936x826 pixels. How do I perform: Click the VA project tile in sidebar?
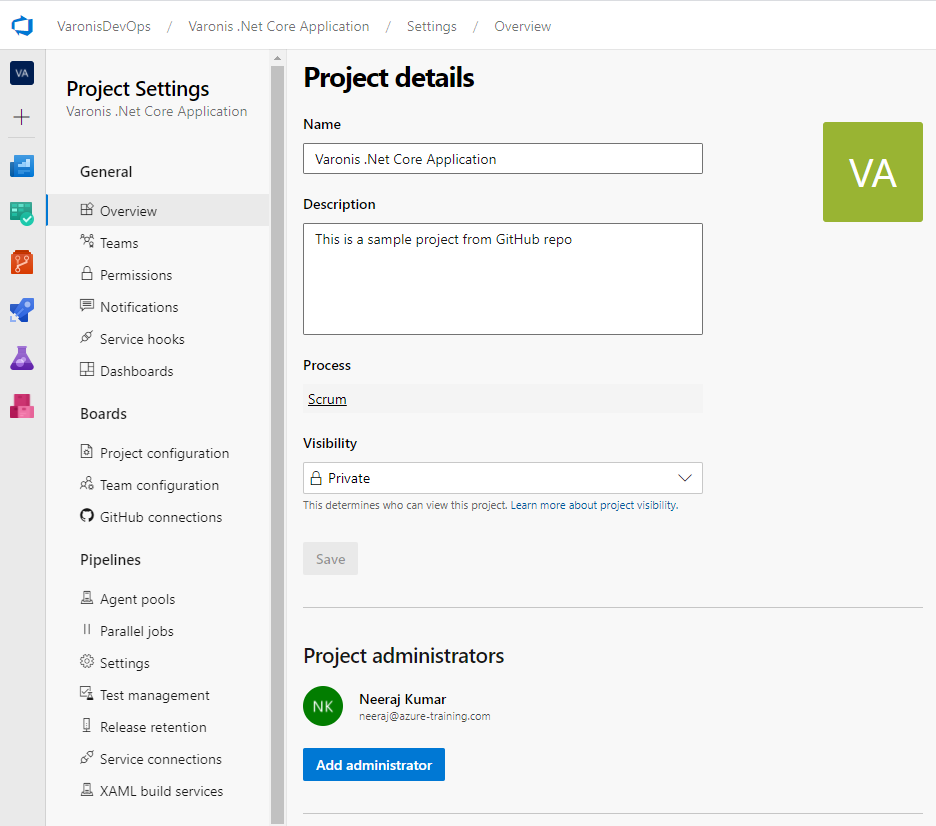(x=22, y=73)
